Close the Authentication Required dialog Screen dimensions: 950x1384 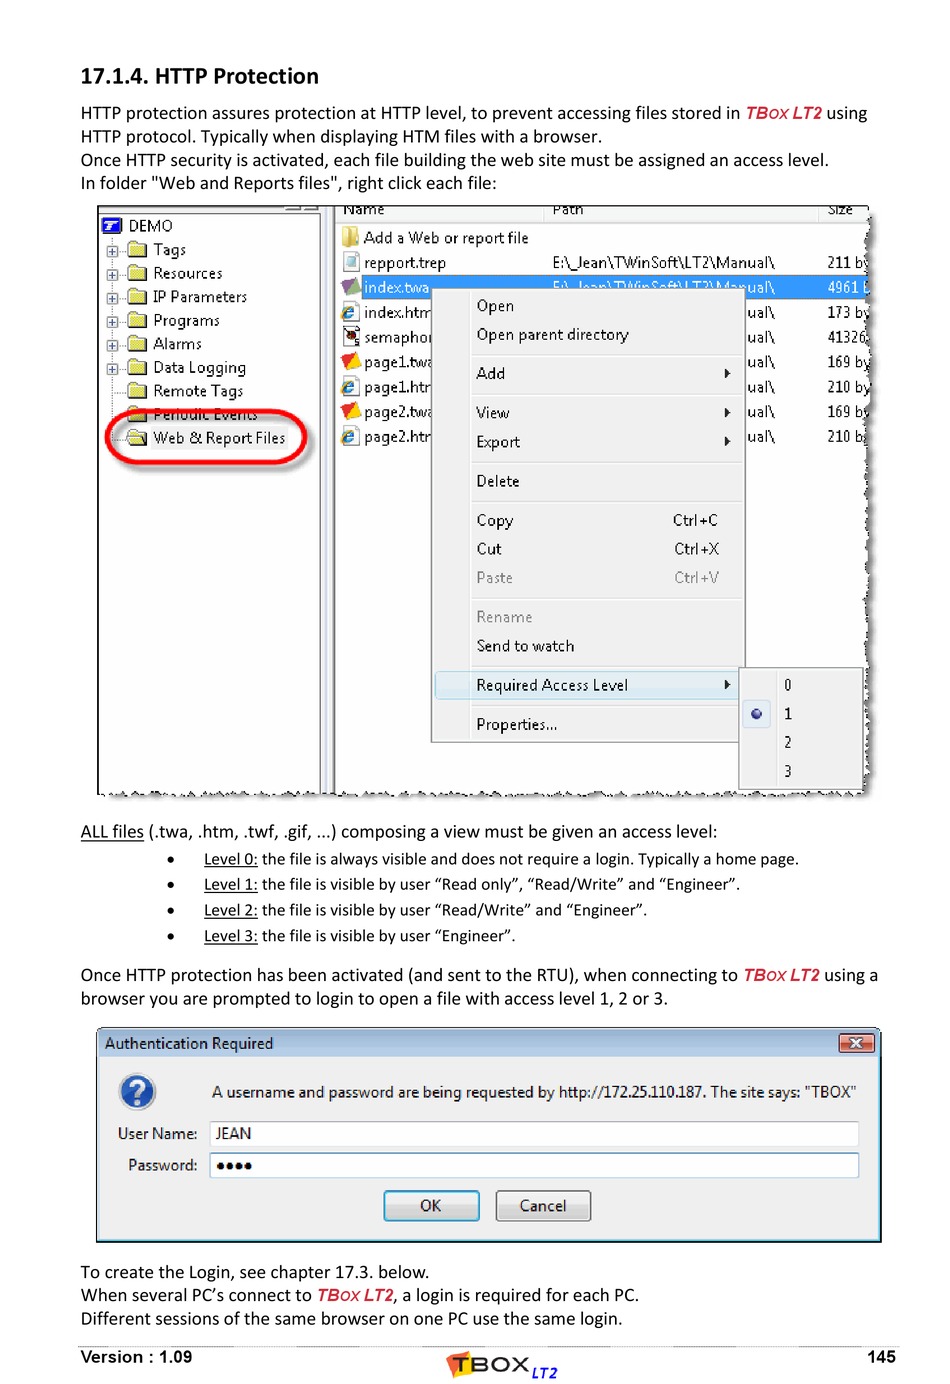[856, 1043]
